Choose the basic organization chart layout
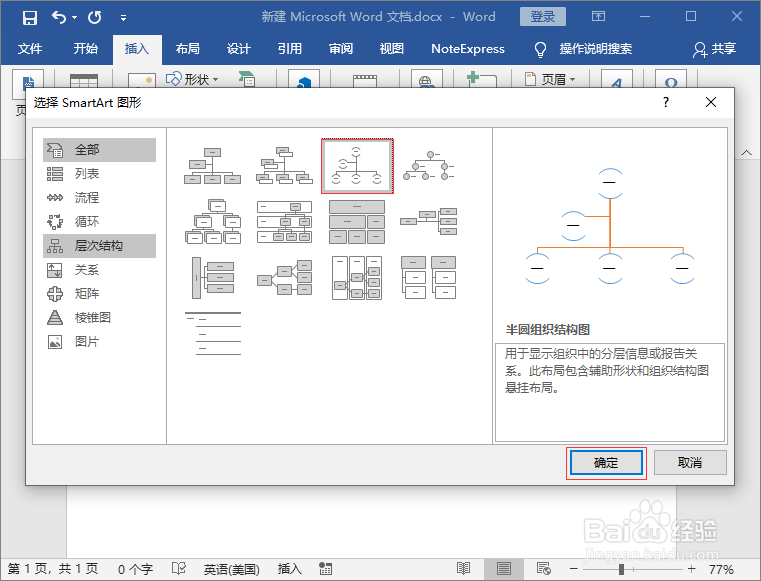The image size is (761, 581). pyautogui.click(x=213, y=166)
